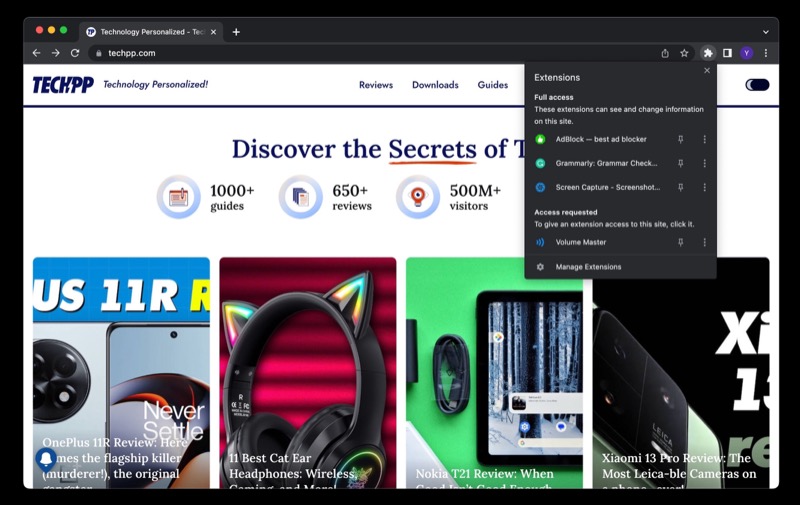Click the 500M+ visitors icon

click(x=418, y=197)
